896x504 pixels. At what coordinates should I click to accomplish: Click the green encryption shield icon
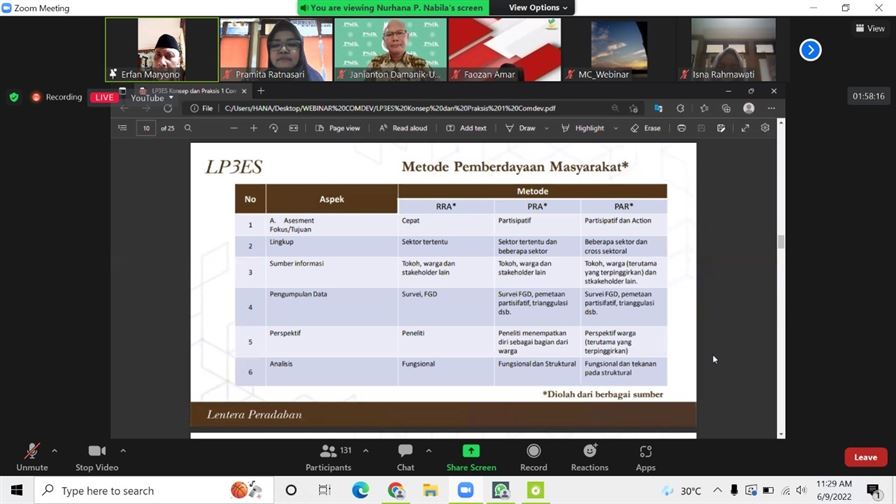pyautogui.click(x=14, y=97)
